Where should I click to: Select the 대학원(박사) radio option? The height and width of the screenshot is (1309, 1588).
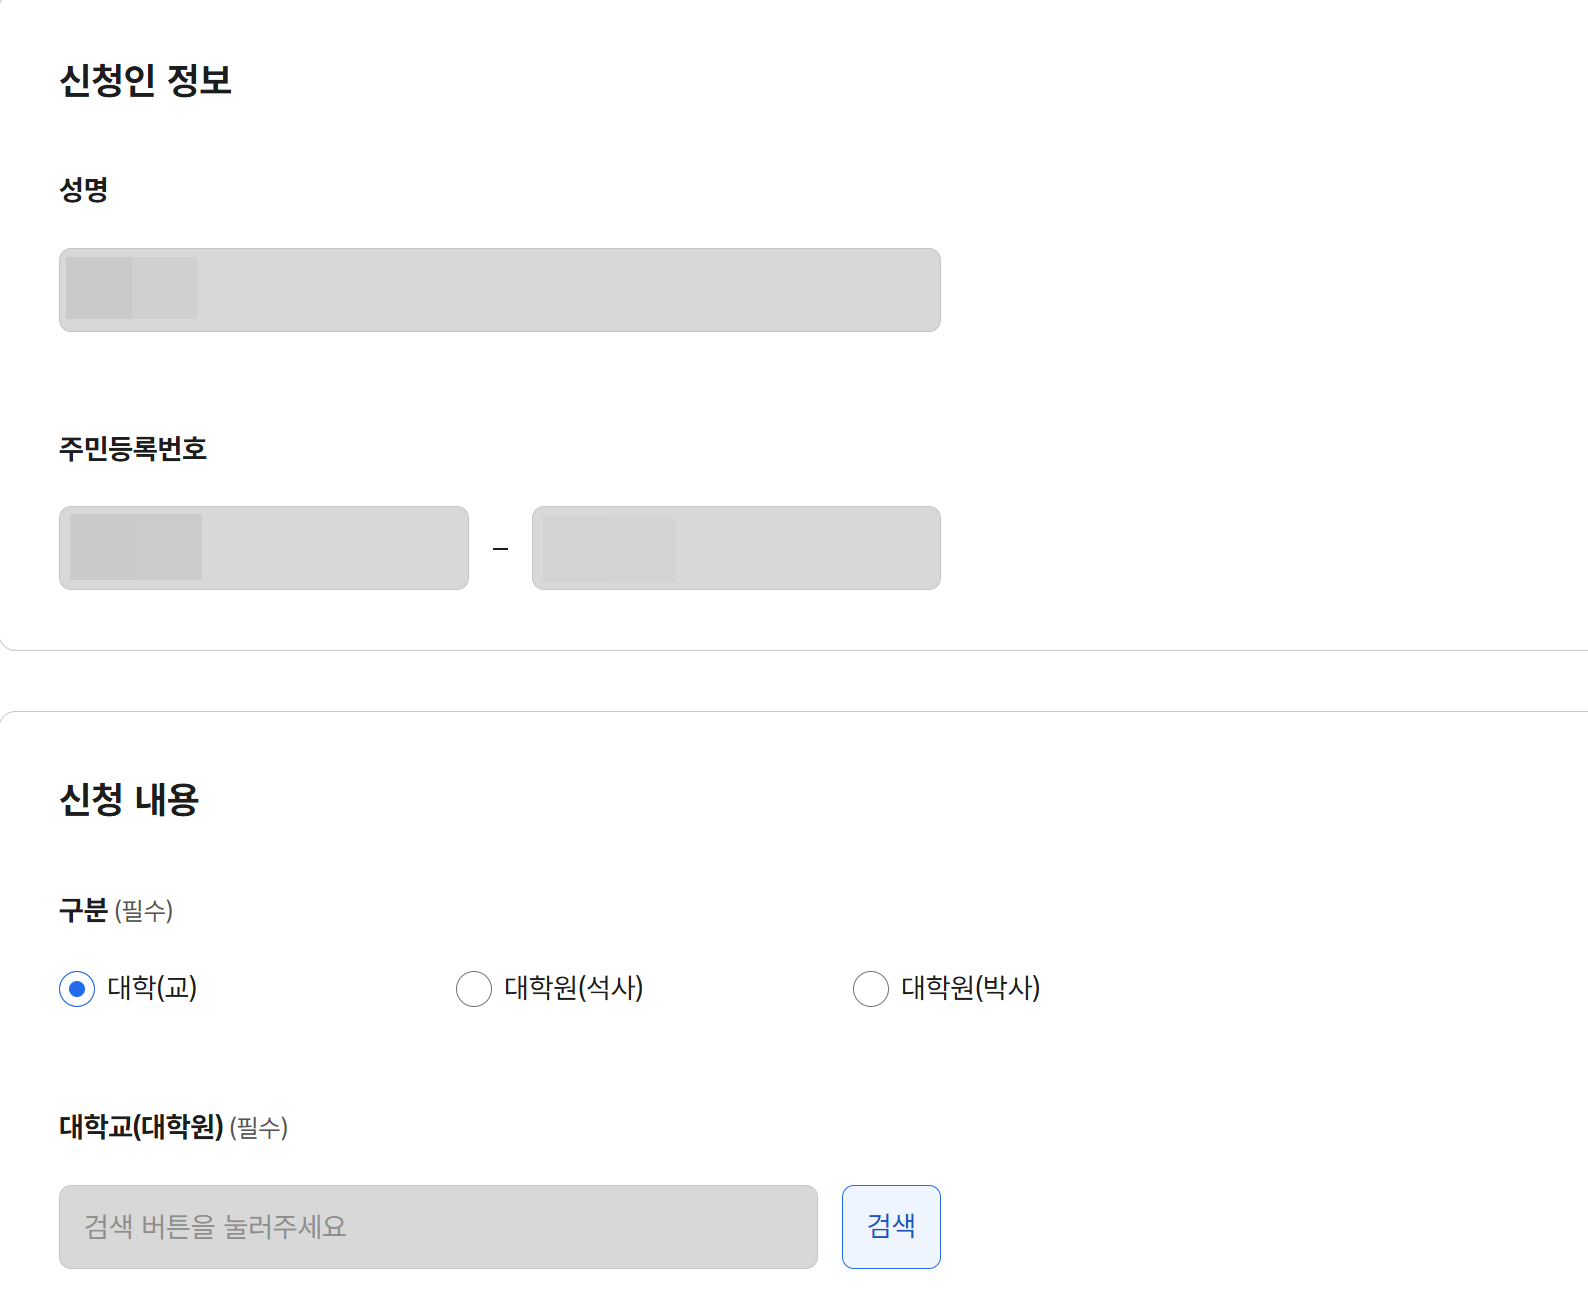click(870, 988)
